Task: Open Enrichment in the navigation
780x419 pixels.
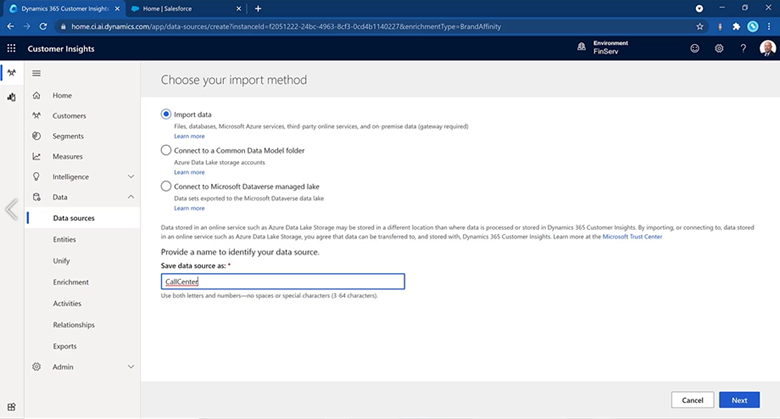Action: [x=71, y=282]
